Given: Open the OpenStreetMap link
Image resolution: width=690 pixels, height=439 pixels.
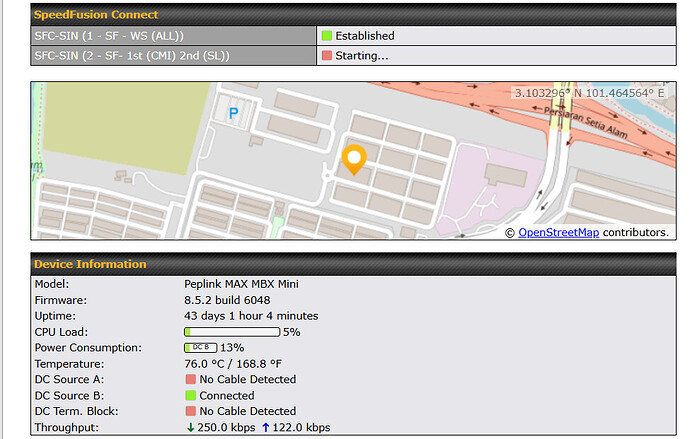Looking at the screenshot, I should tap(558, 232).
